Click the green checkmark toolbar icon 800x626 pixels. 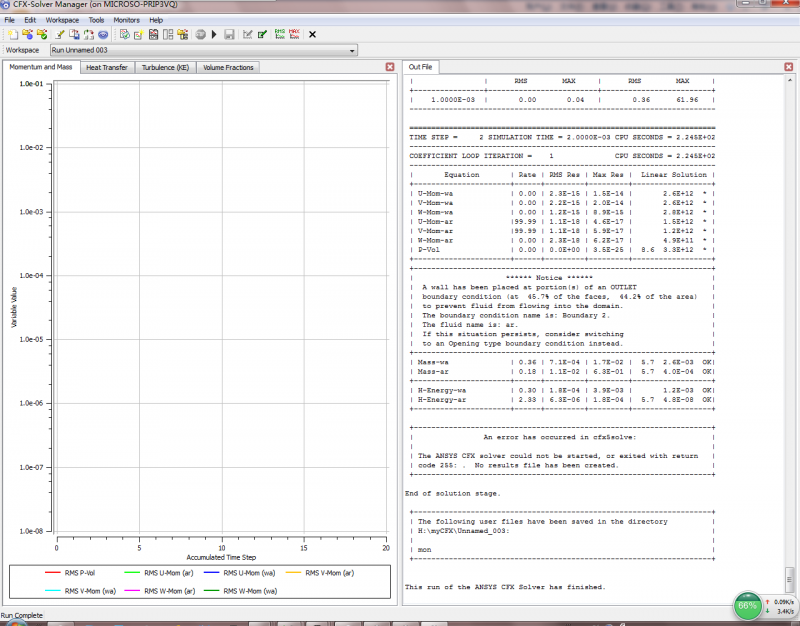tap(261, 34)
